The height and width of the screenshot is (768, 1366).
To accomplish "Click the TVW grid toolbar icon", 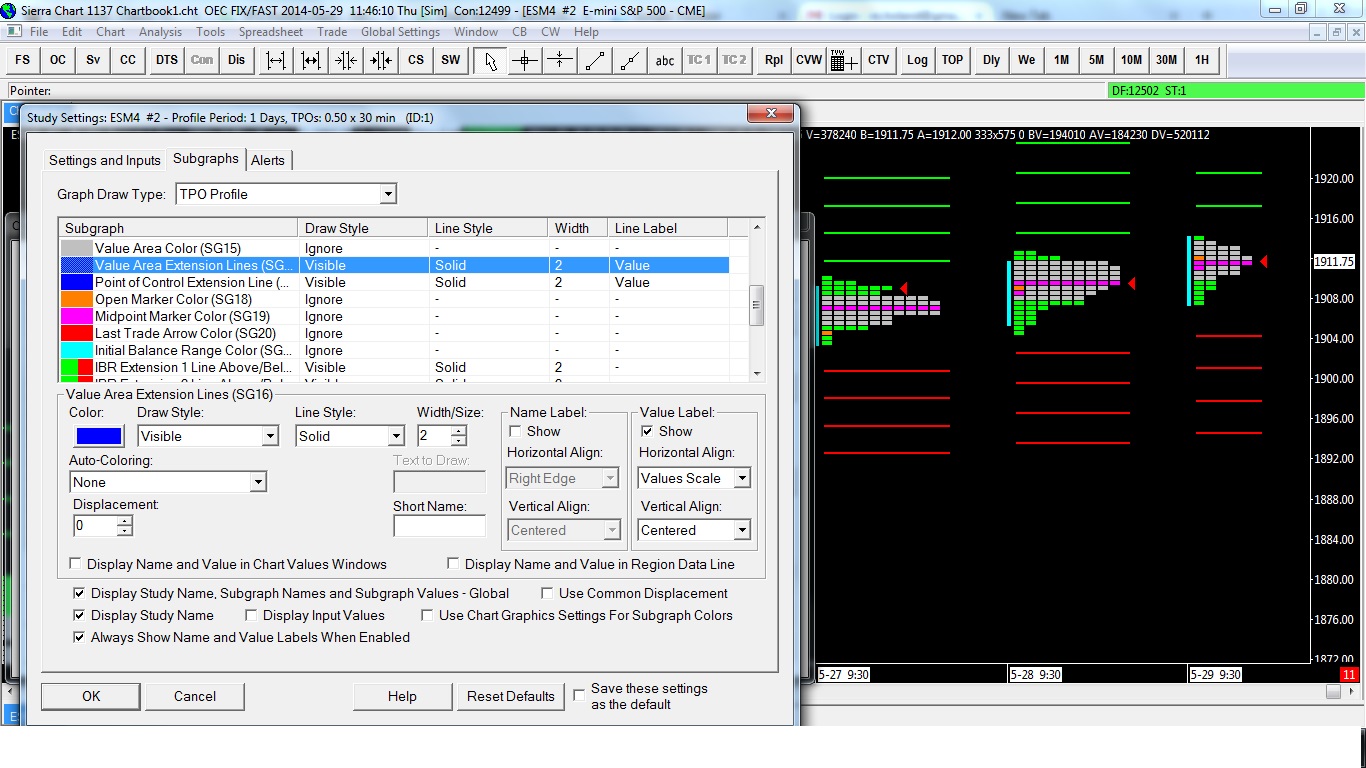I will coord(843,60).
